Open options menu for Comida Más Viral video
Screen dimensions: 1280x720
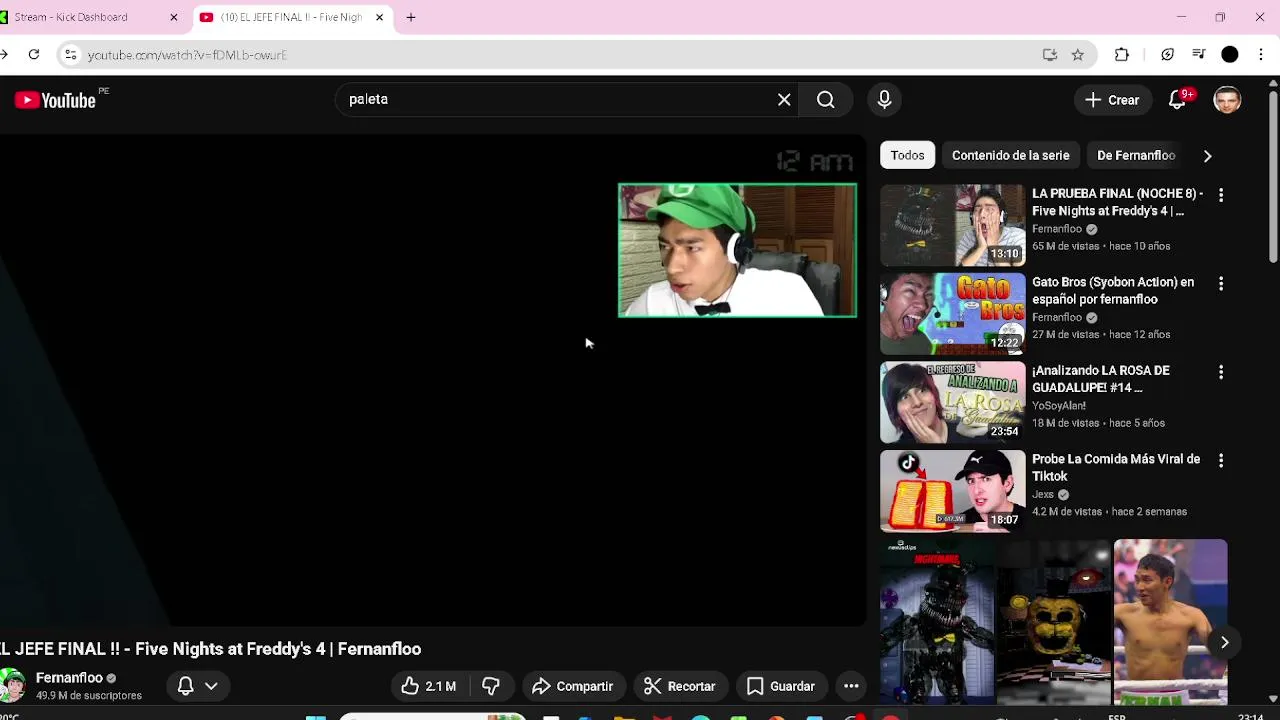pyautogui.click(x=1221, y=461)
